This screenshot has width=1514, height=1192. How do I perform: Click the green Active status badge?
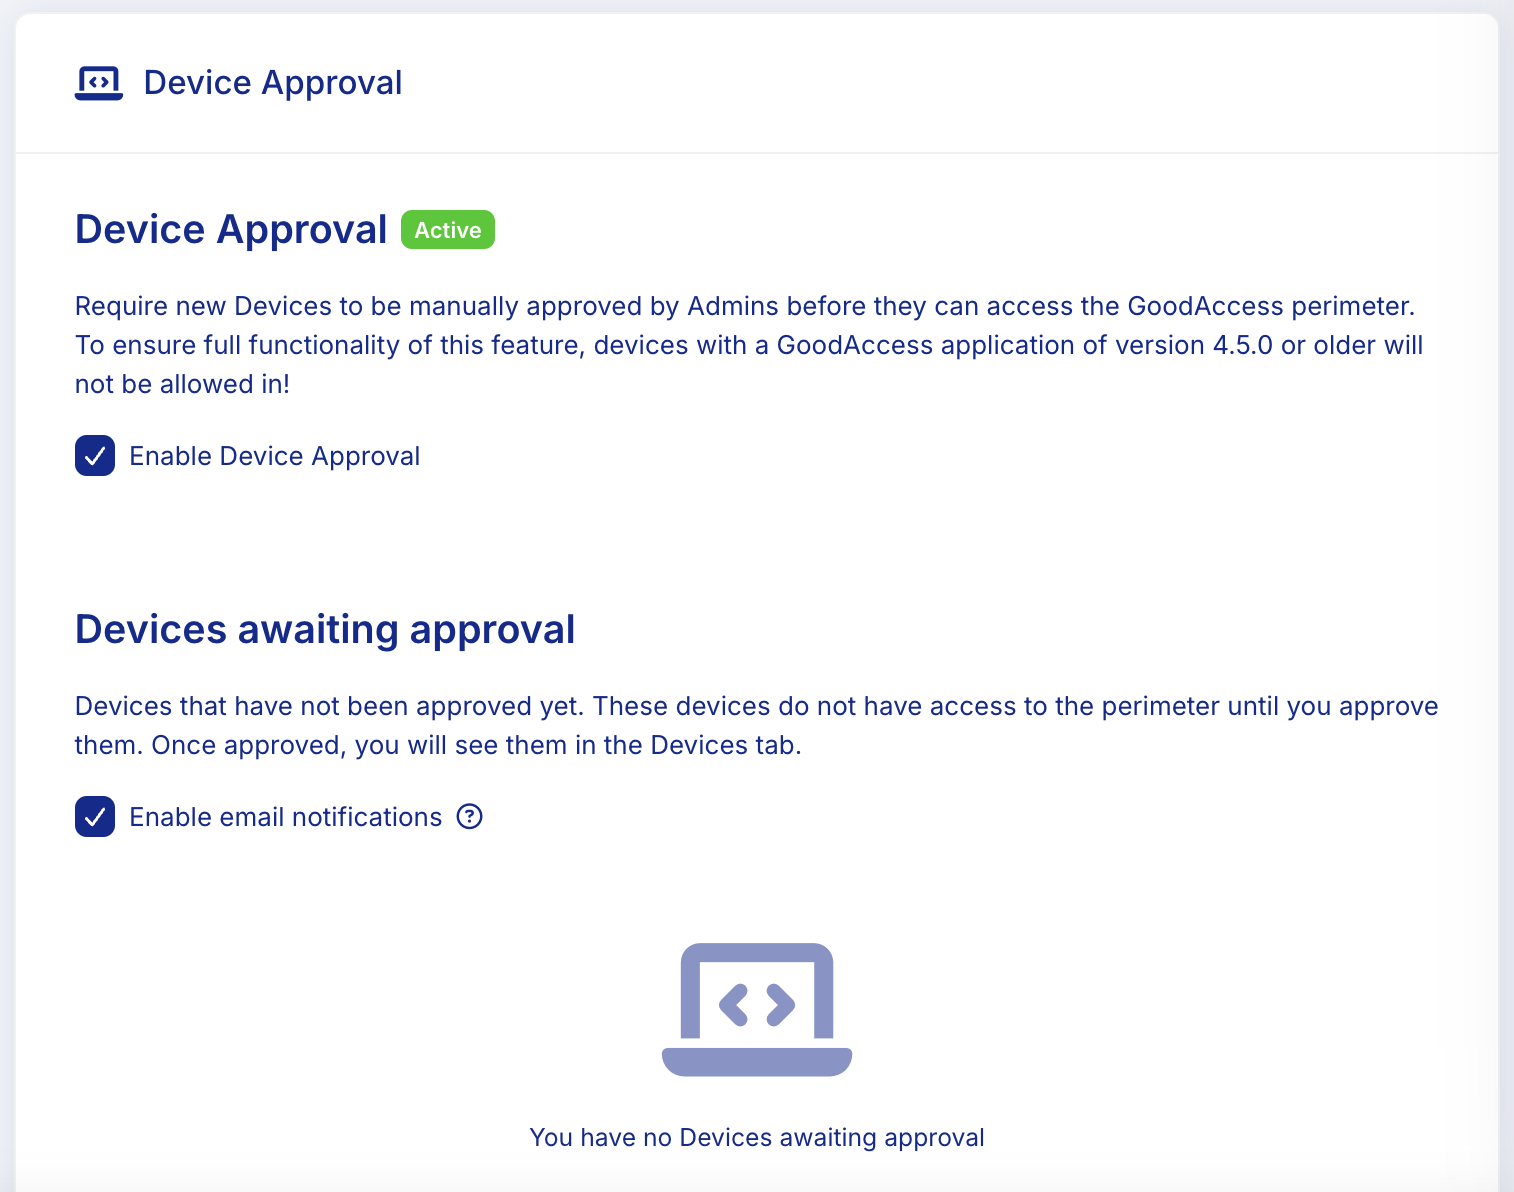(x=447, y=230)
